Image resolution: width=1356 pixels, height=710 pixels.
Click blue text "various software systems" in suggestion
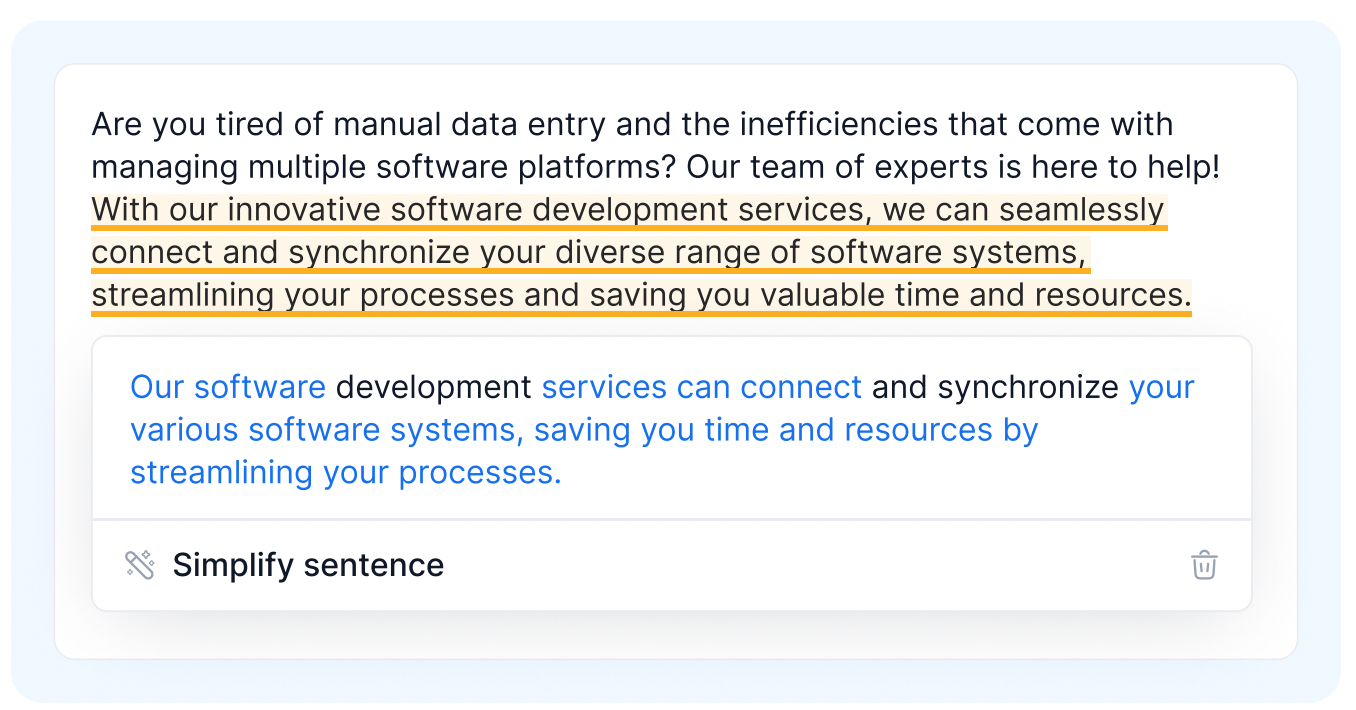coord(322,430)
